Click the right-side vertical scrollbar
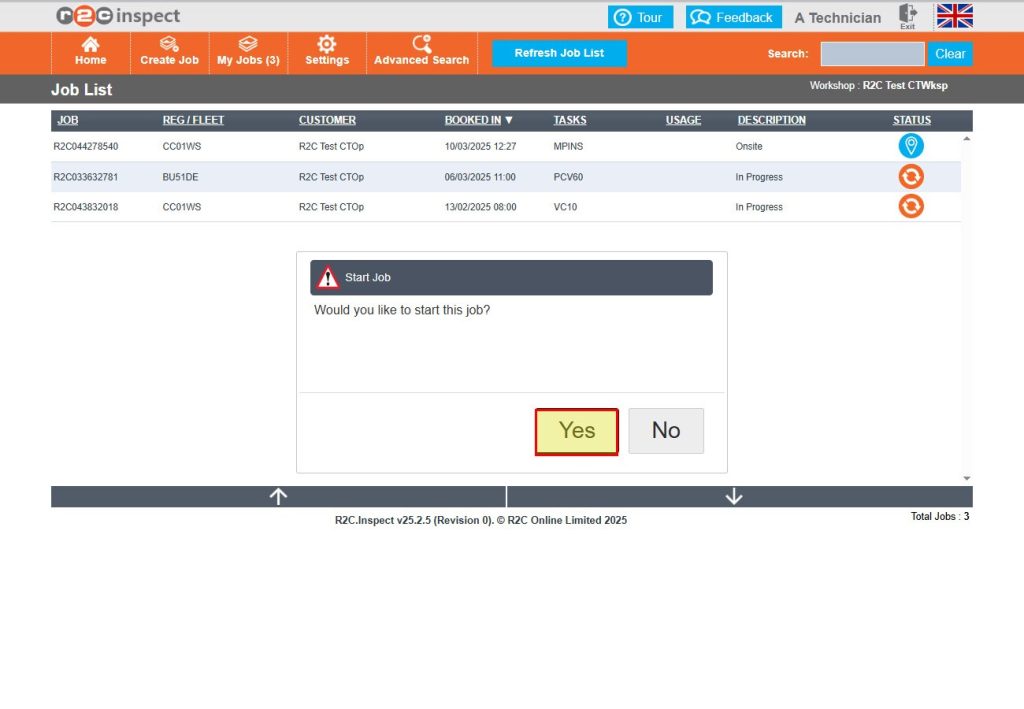 click(966, 300)
